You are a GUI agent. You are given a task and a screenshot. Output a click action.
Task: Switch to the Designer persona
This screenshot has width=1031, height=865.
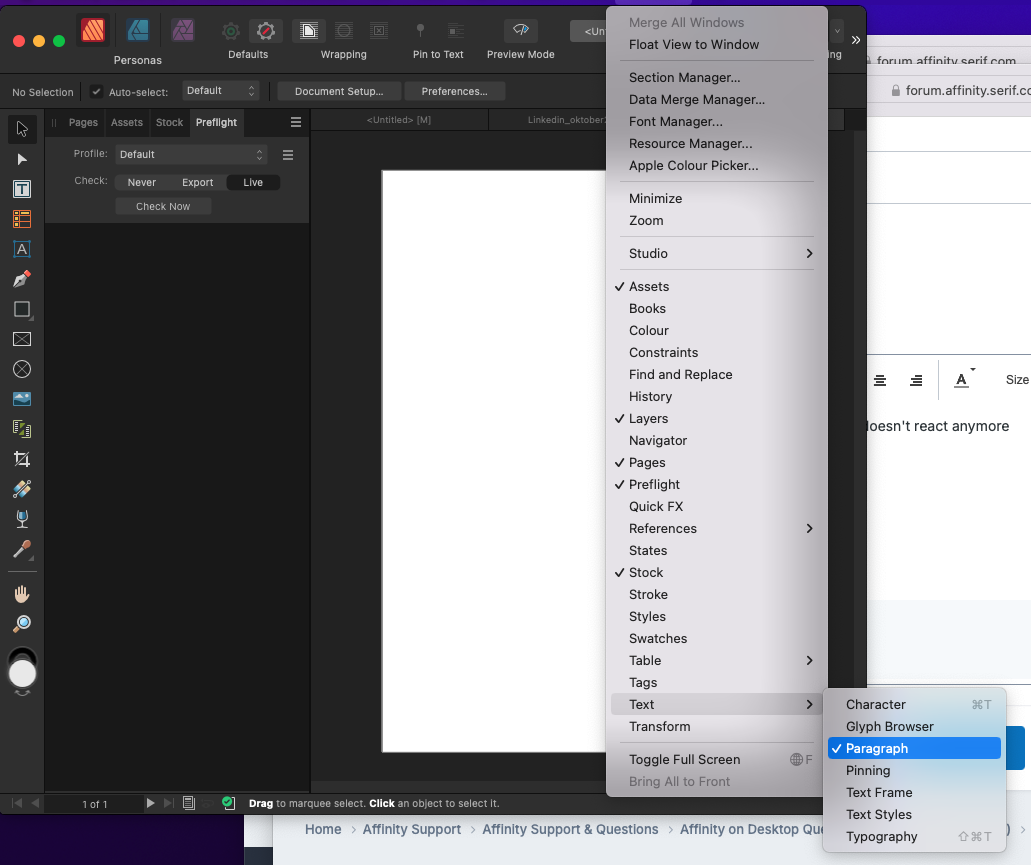click(x=137, y=30)
